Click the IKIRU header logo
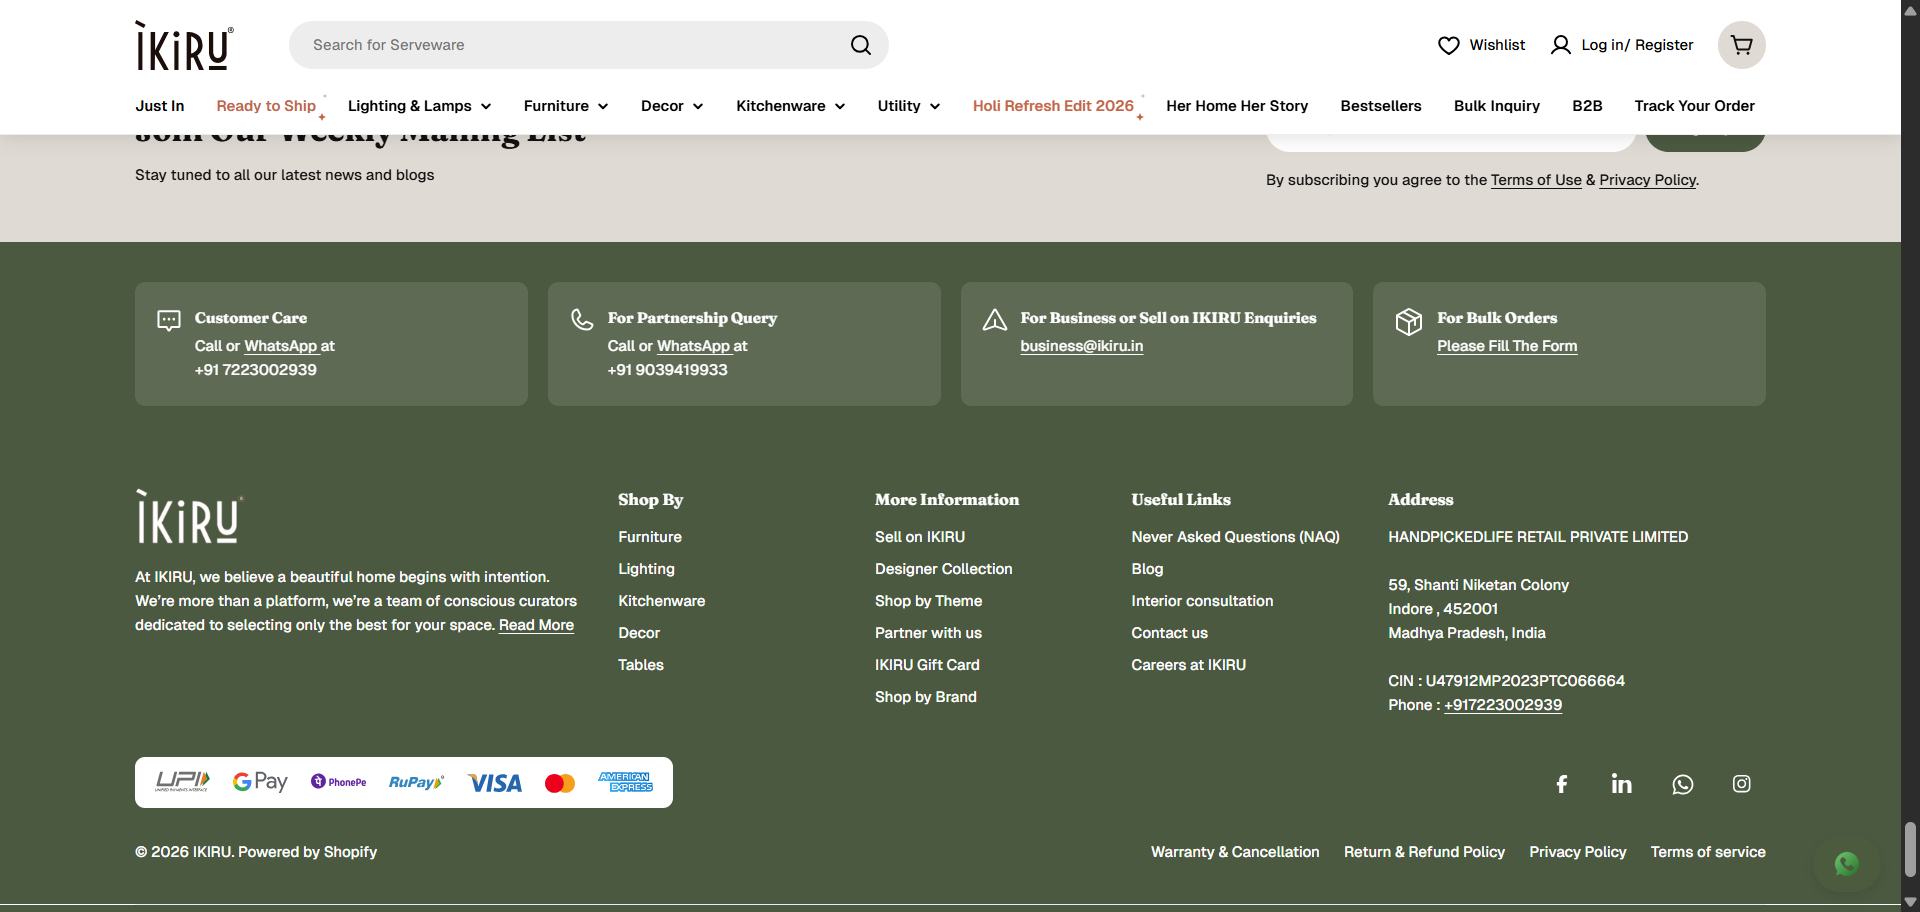 [x=184, y=46]
